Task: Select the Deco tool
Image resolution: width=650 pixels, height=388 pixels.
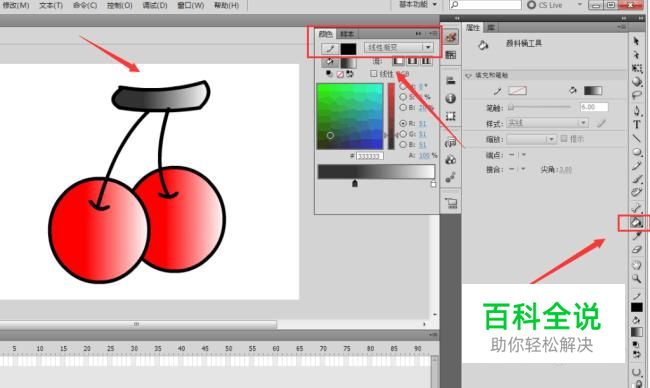Action: pyautogui.click(x=637, y=192)
